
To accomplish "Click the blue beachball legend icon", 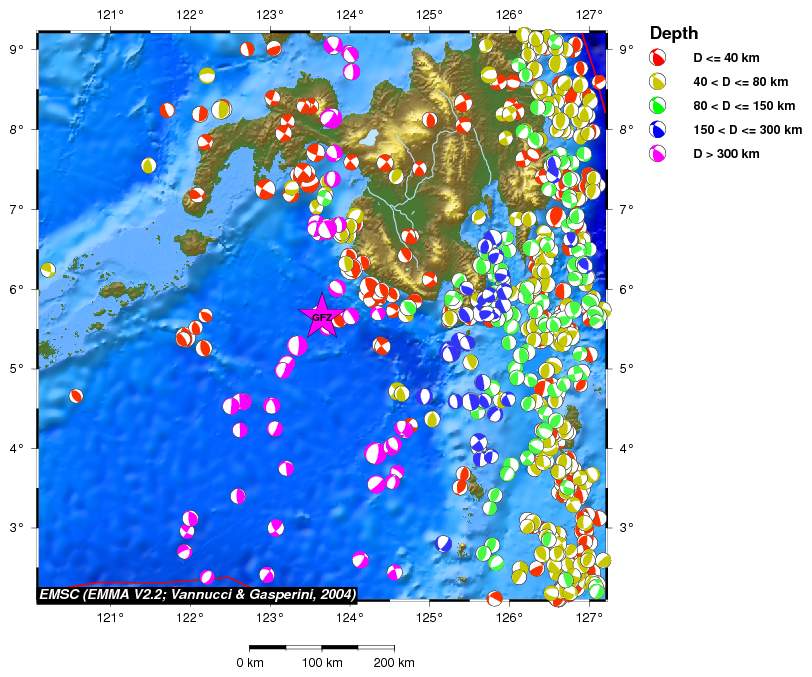I will [x=659, y=130].
